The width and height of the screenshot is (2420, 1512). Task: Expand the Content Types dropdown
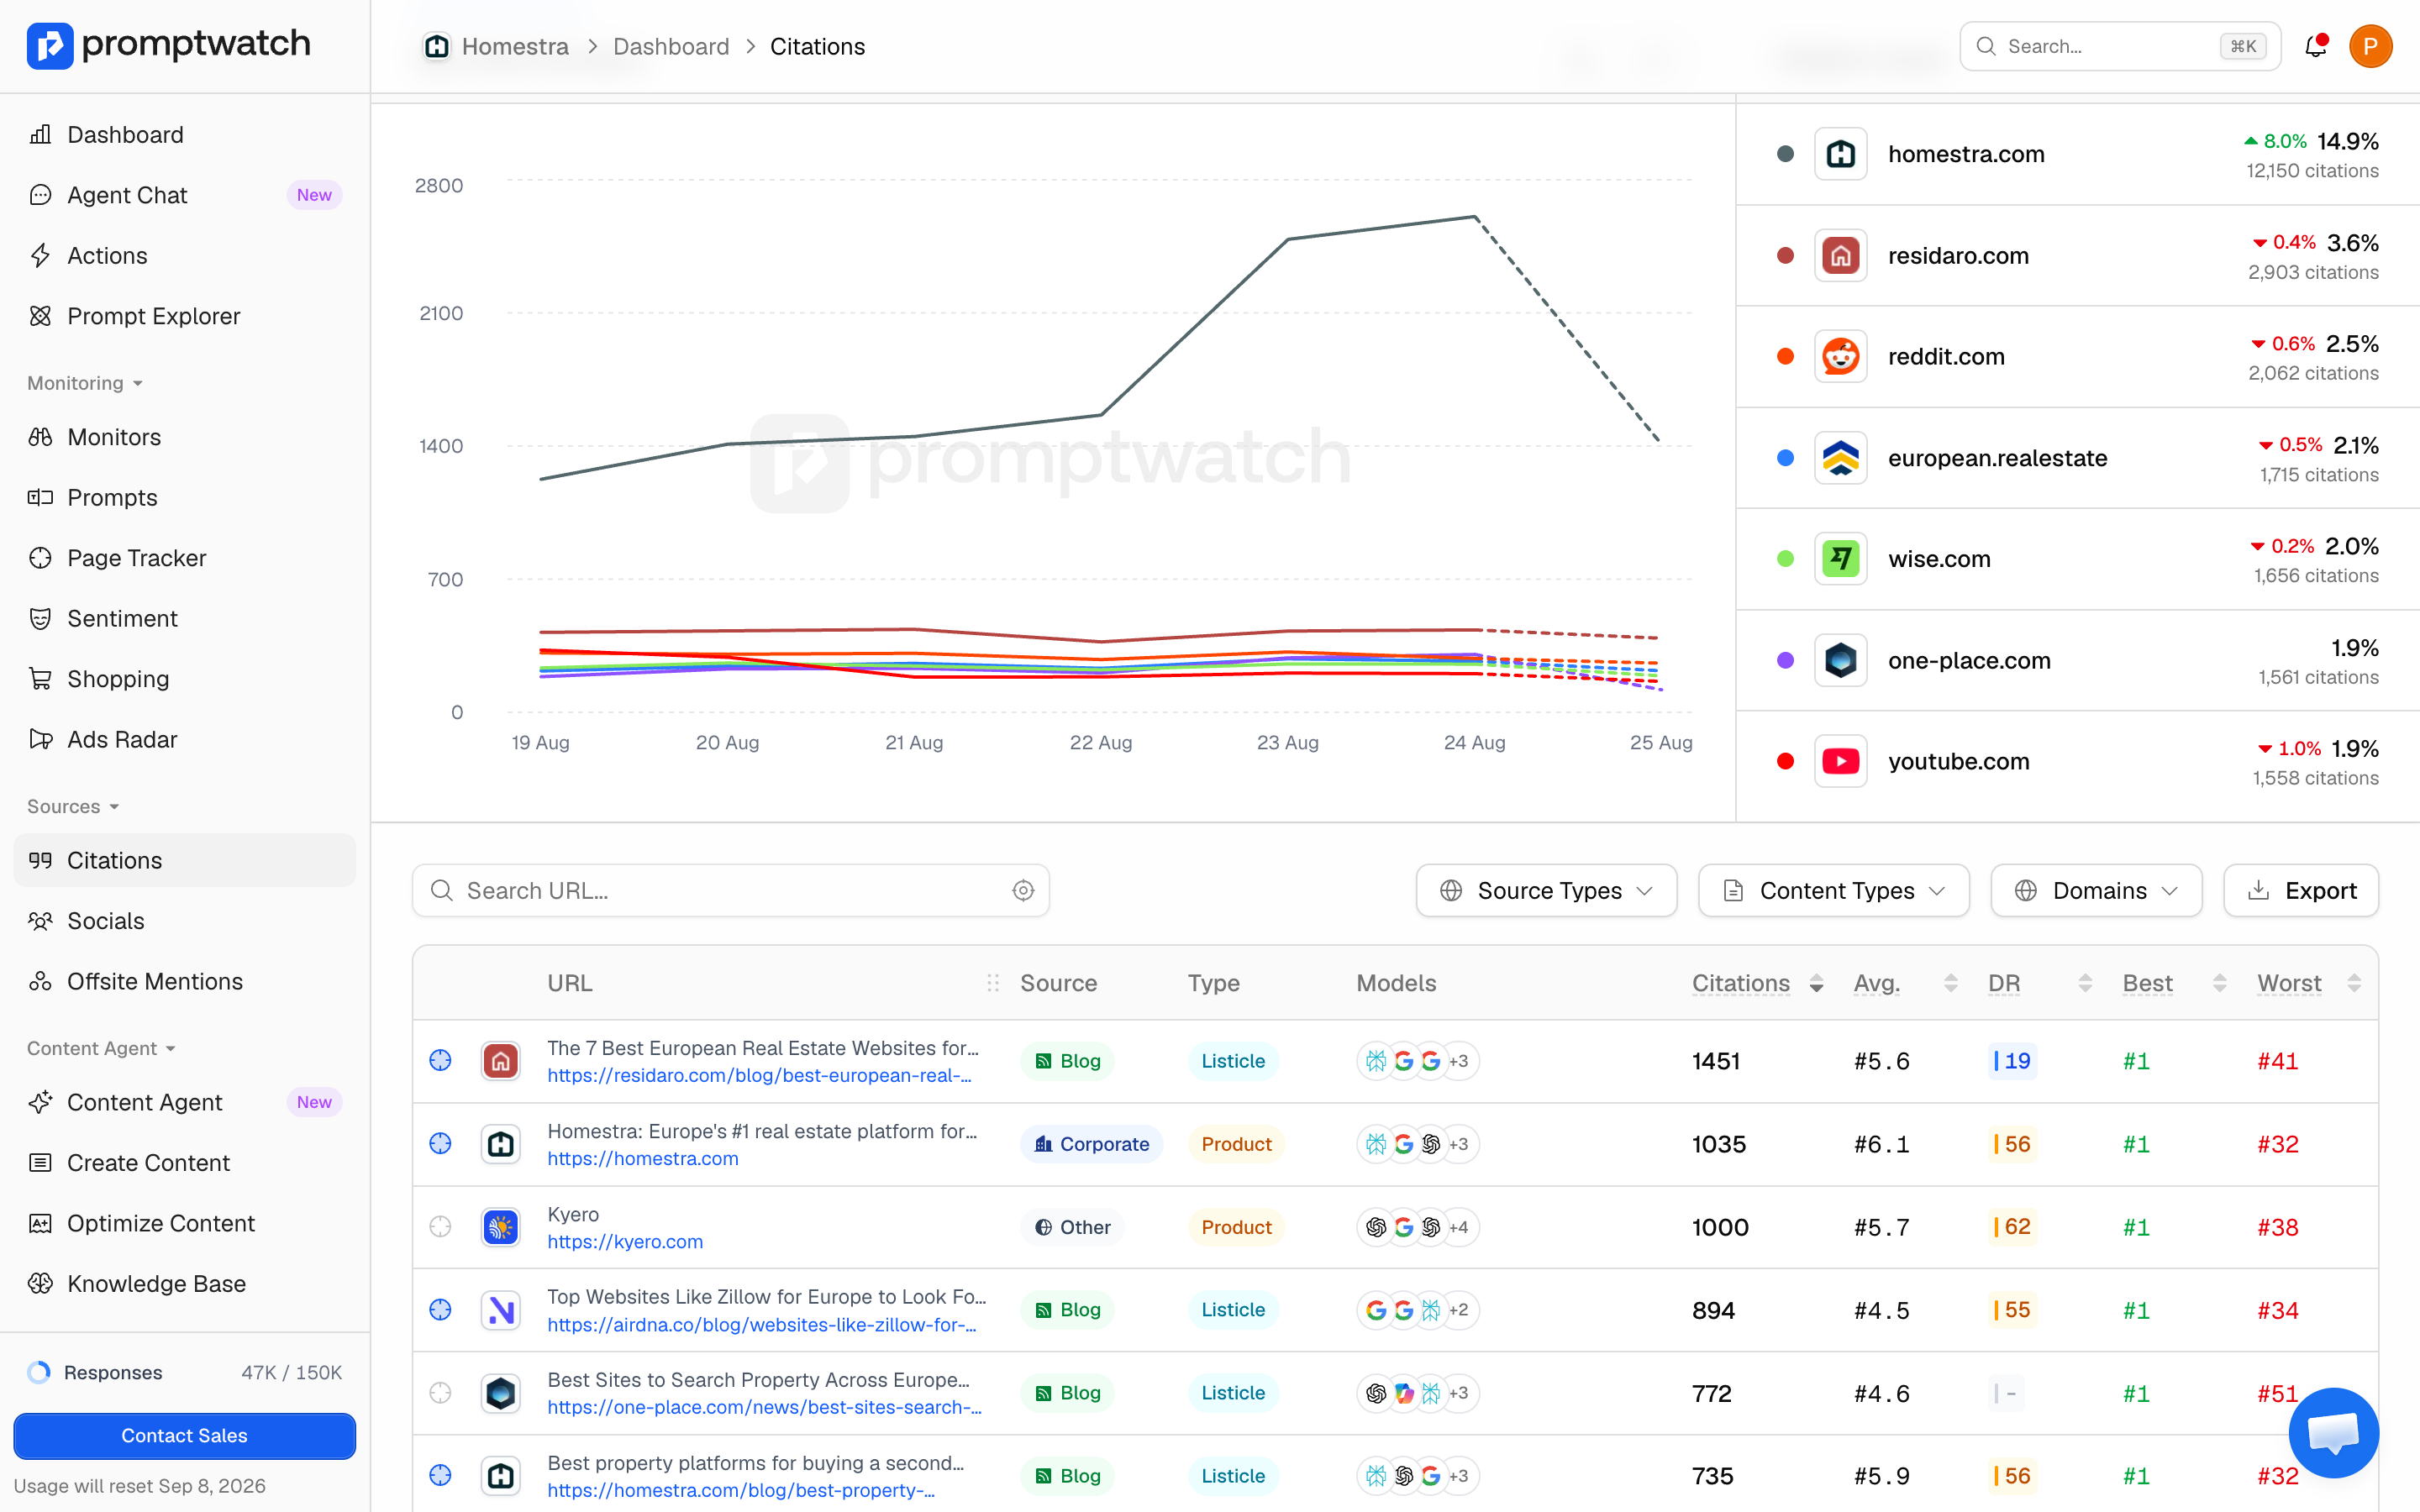click(x=1833, y=890)
